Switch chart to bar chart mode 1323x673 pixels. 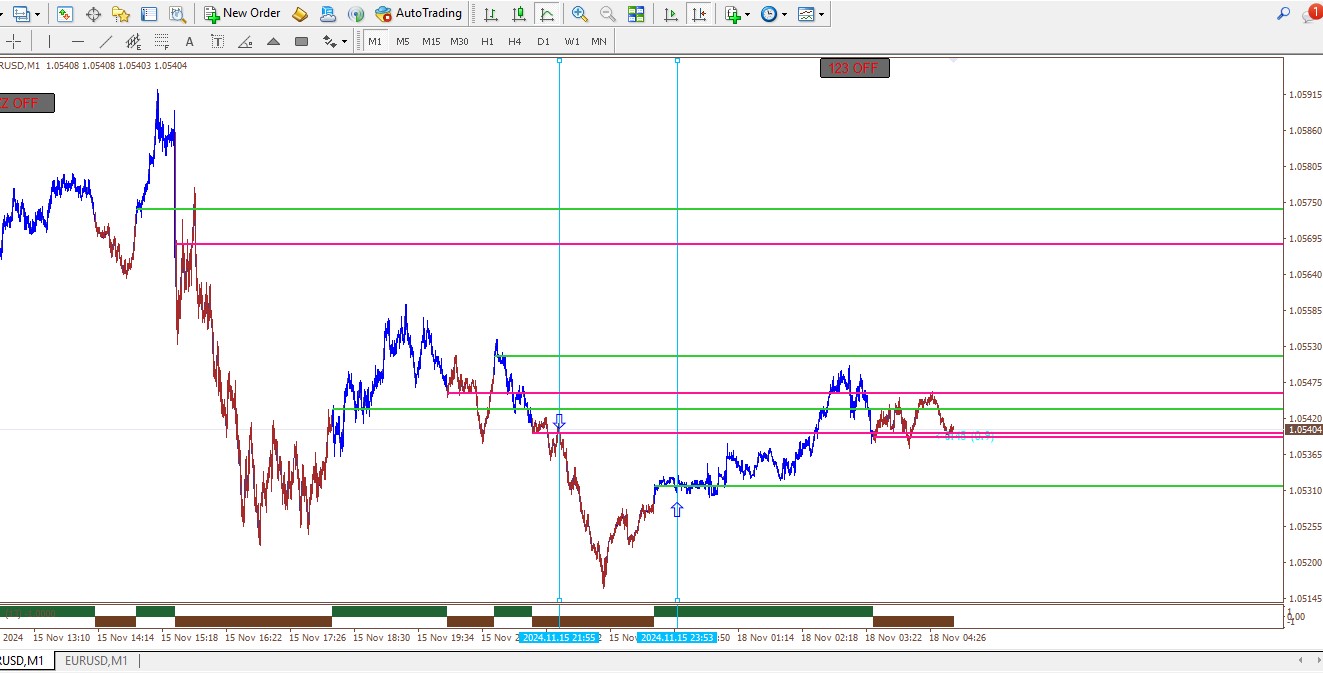point(490,14)
